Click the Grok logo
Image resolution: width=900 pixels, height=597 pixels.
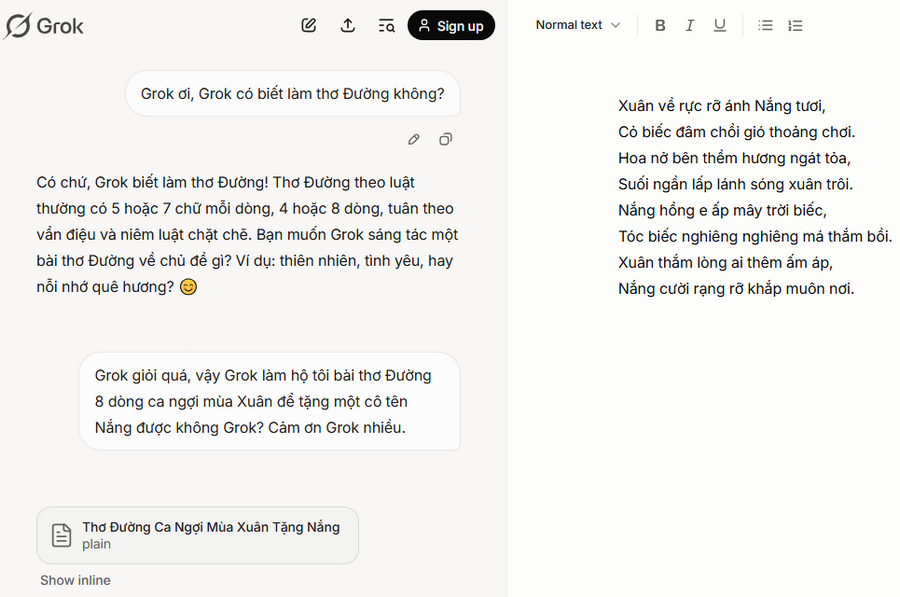click(44, 26)
